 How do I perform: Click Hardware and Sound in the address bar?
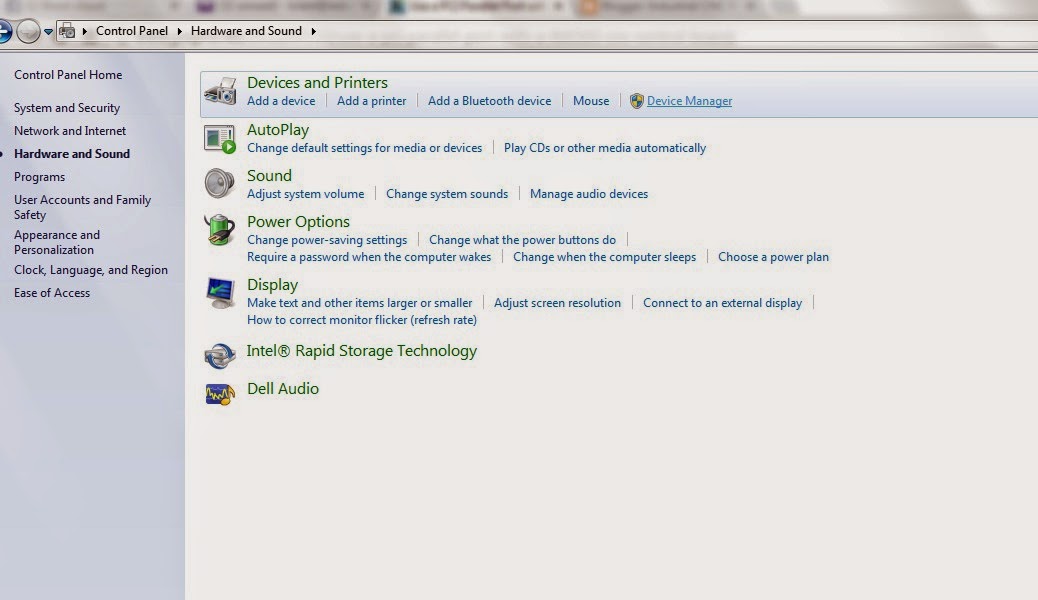point(246,31)
